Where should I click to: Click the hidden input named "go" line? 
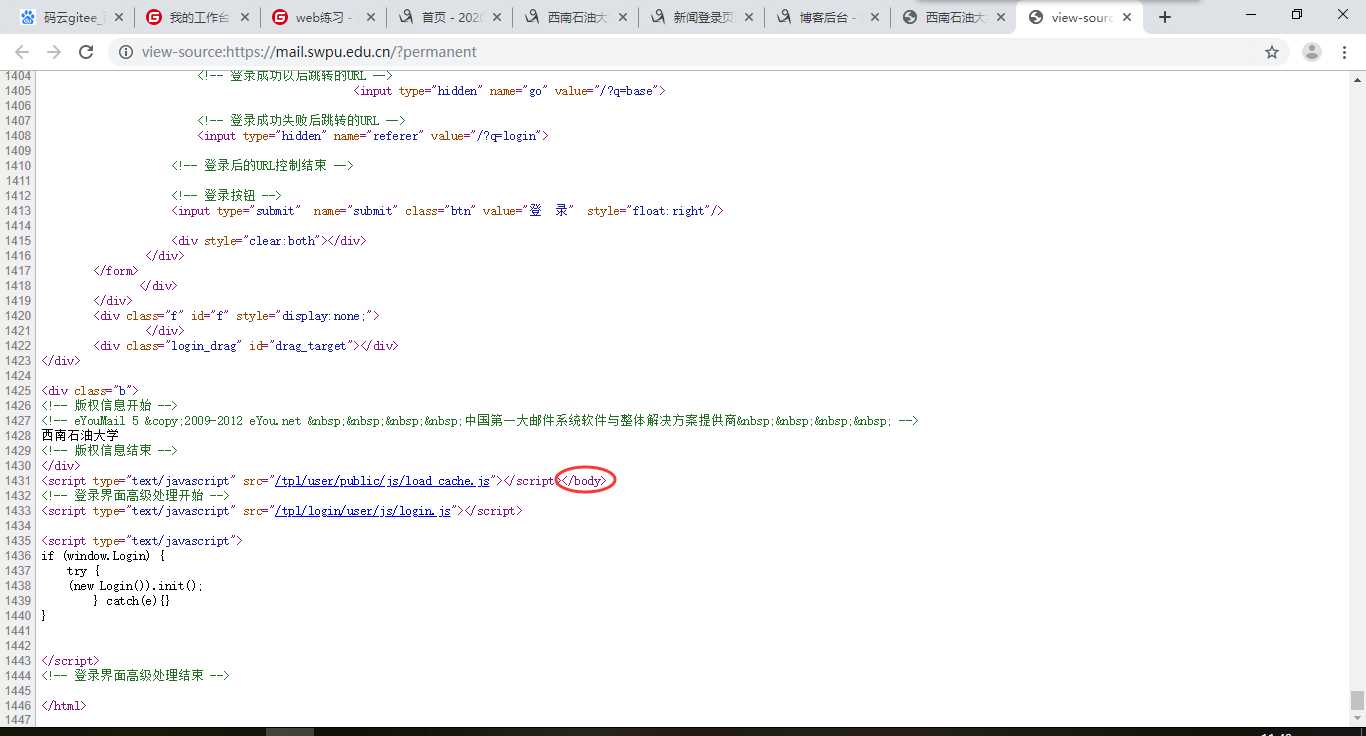click(x=509, y=91)
